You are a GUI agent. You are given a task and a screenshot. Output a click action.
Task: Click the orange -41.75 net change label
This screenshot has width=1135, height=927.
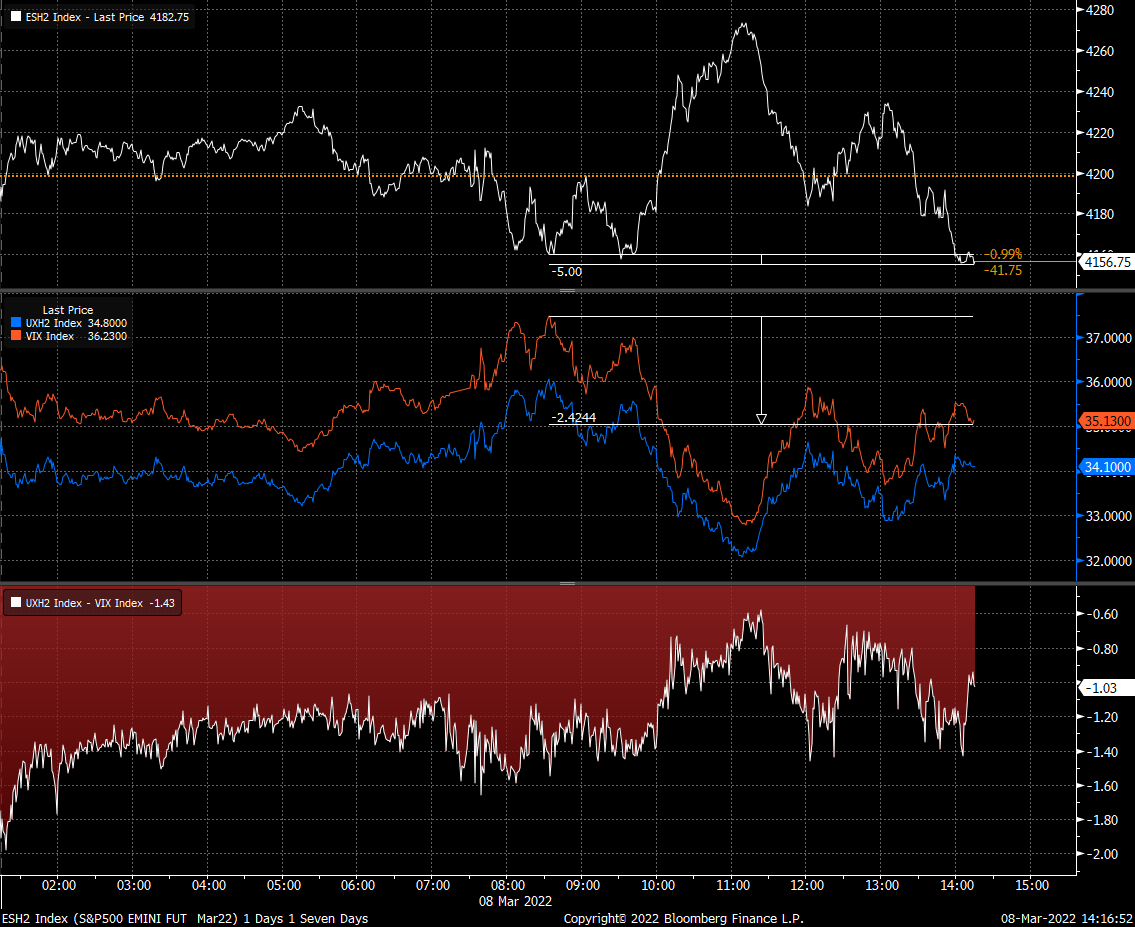[x=1003, y=271]
